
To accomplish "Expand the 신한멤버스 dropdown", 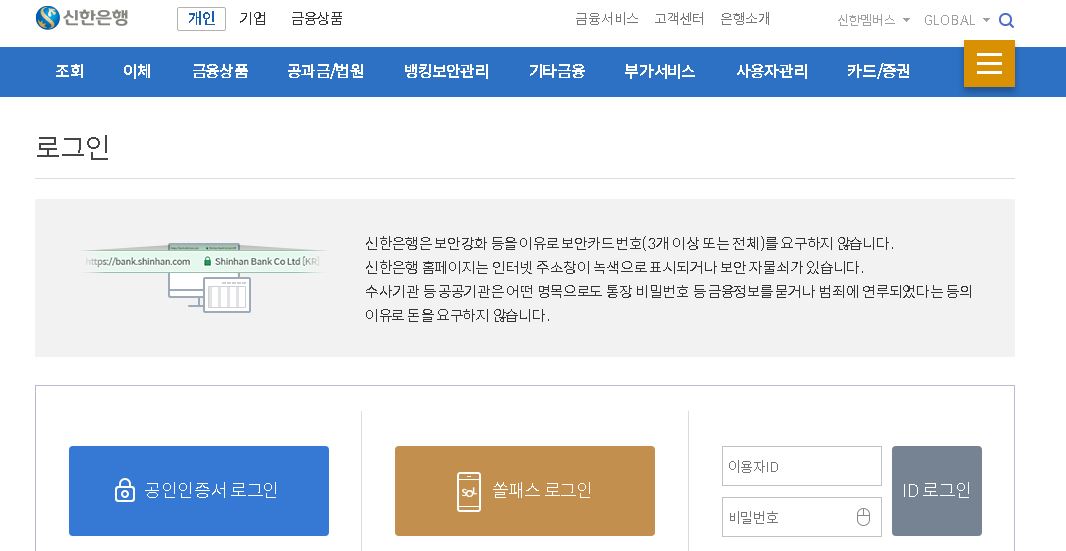I will pos(873,20).
